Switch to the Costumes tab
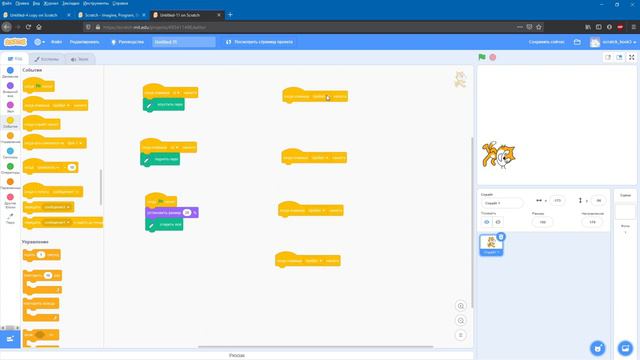This screenshot has height=360, width=640. click(47, 59)
